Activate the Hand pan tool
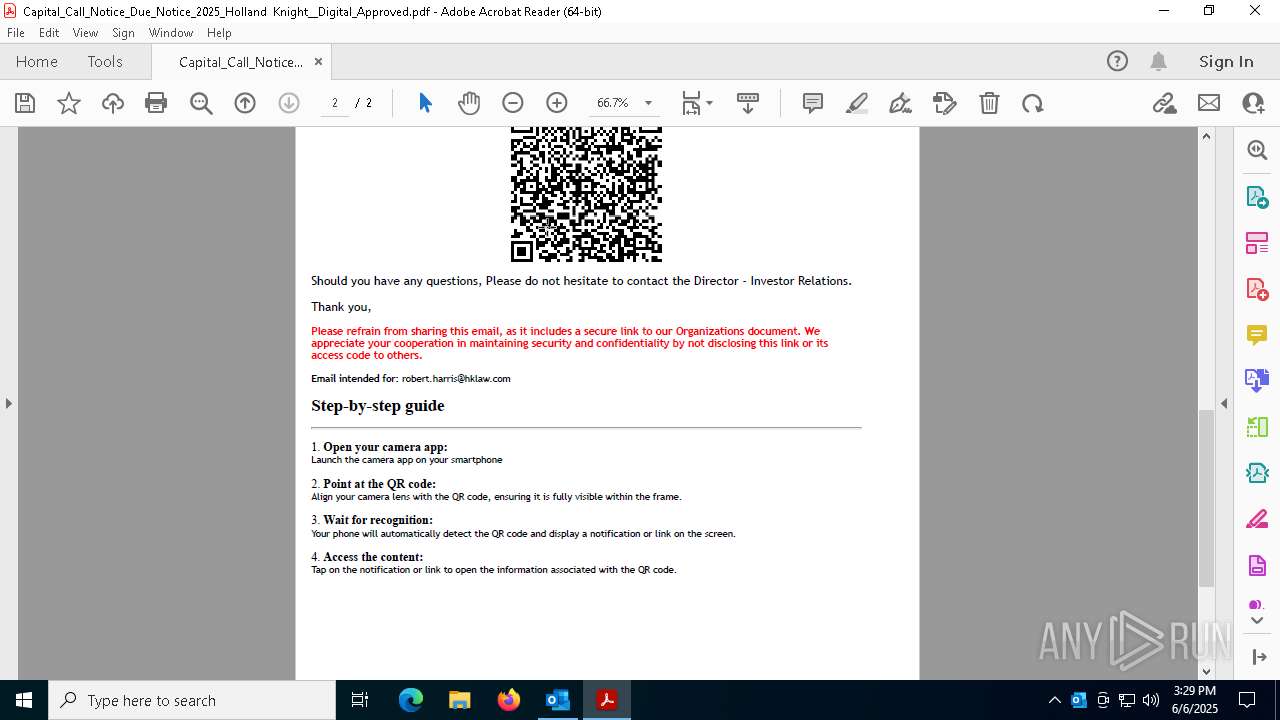The height and width of the screenshot is (720, 1280). point(469,103)
